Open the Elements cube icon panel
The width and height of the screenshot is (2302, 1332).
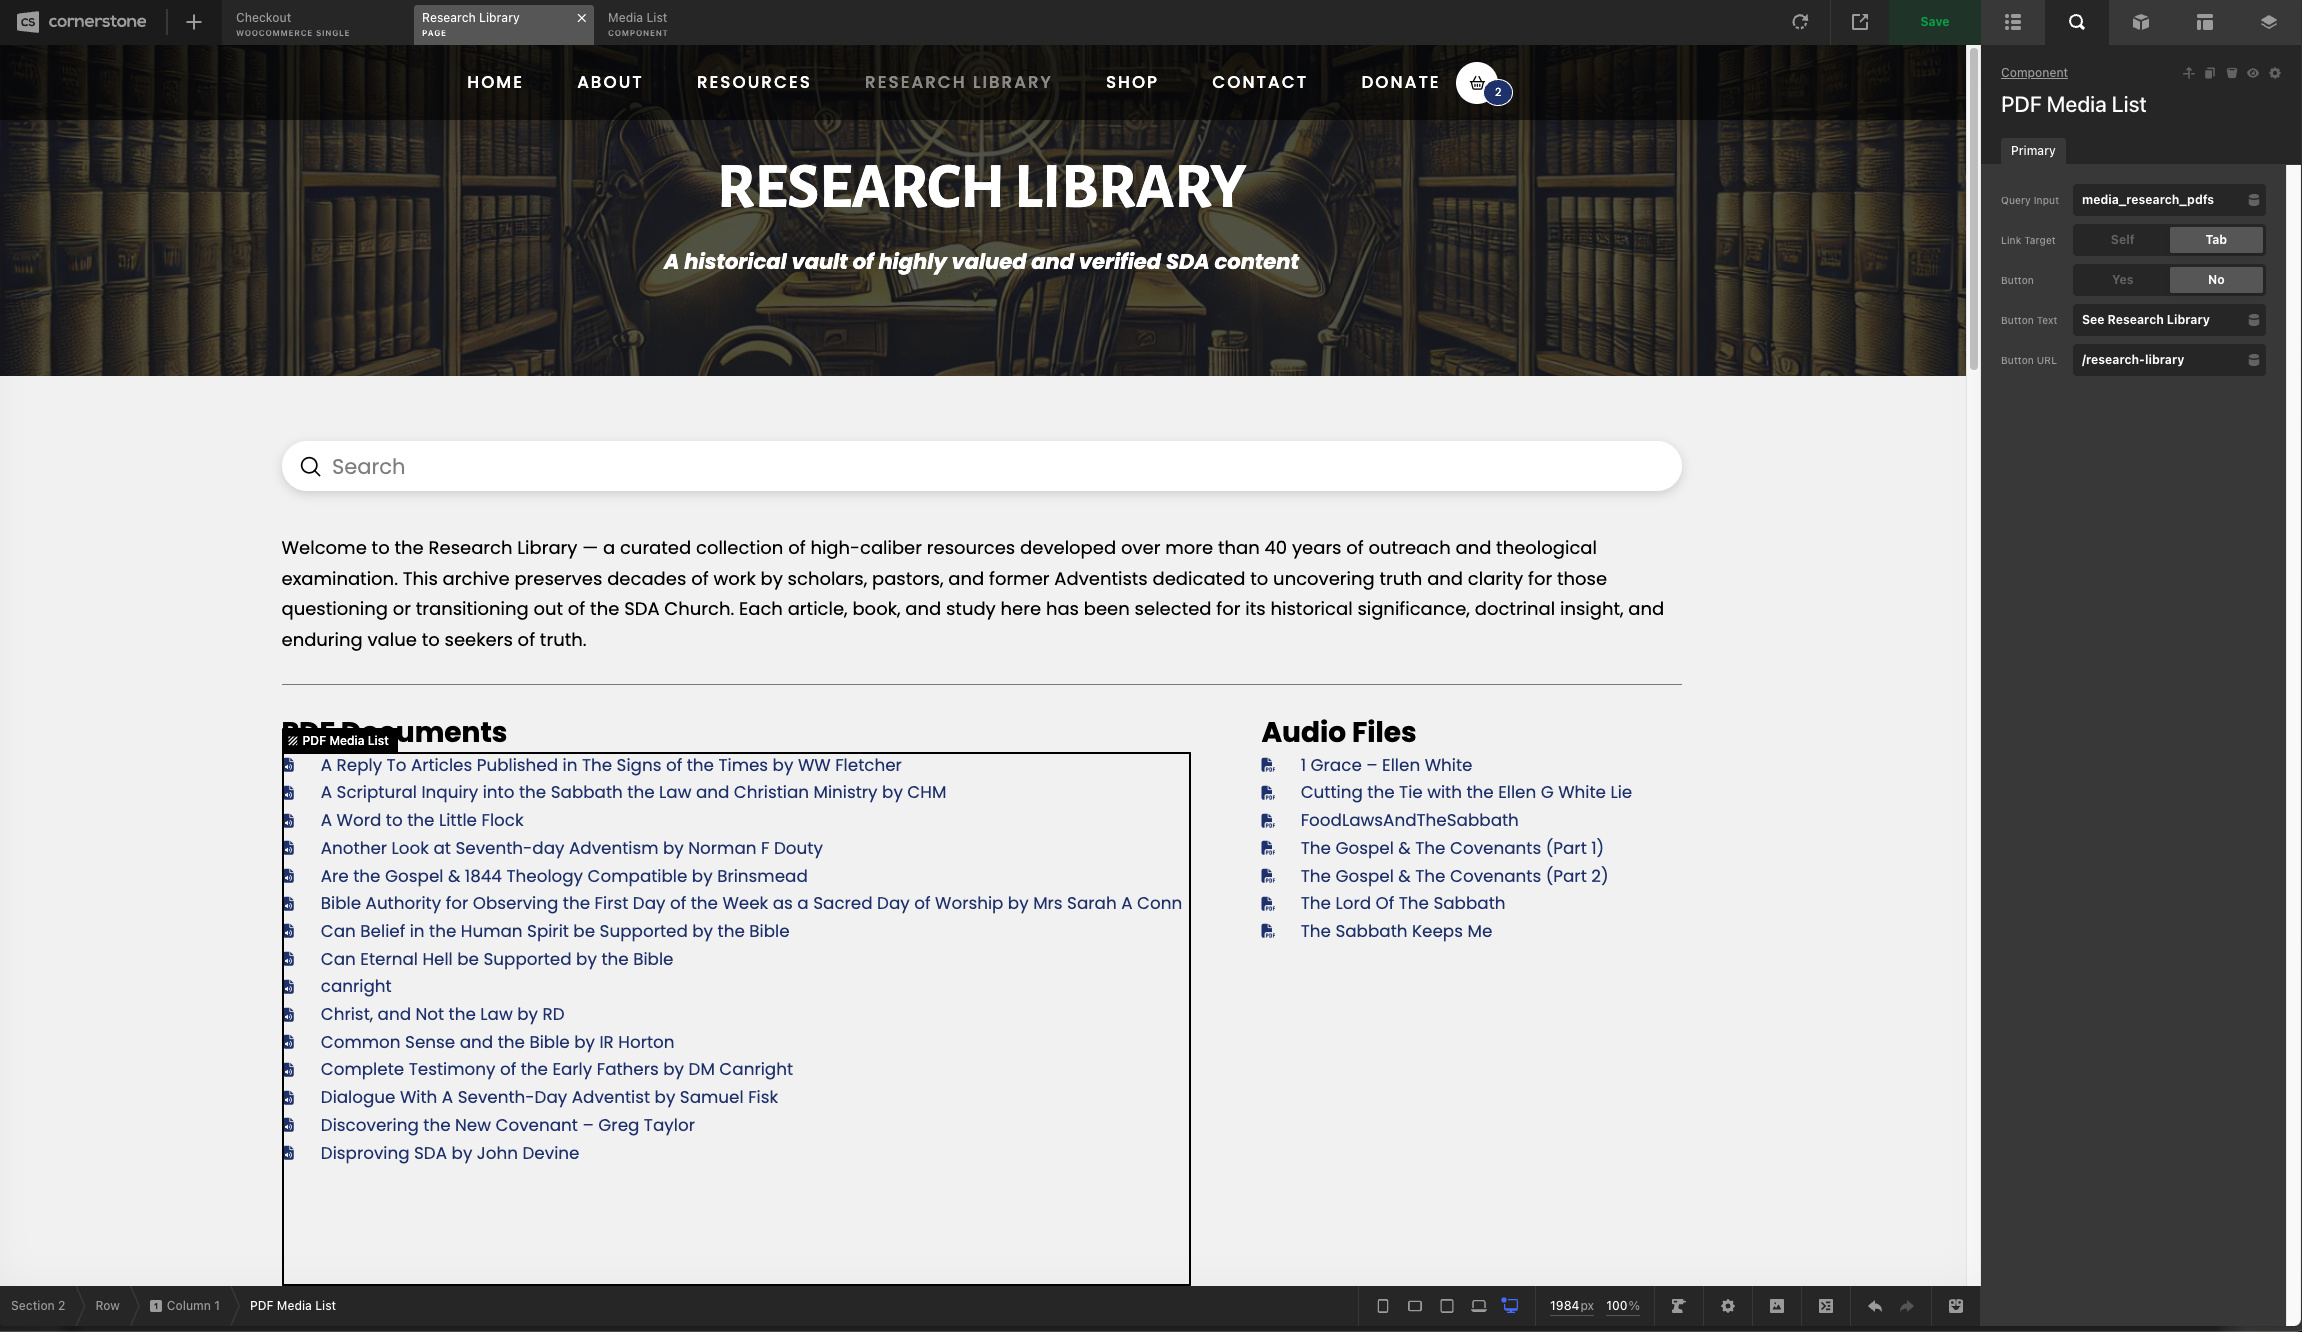[x=2141, y=22]
